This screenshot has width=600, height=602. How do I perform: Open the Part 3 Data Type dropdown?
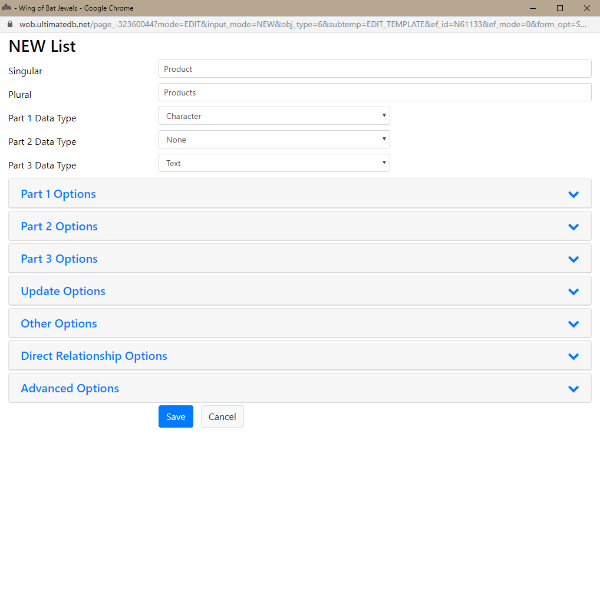click(274, 163)
